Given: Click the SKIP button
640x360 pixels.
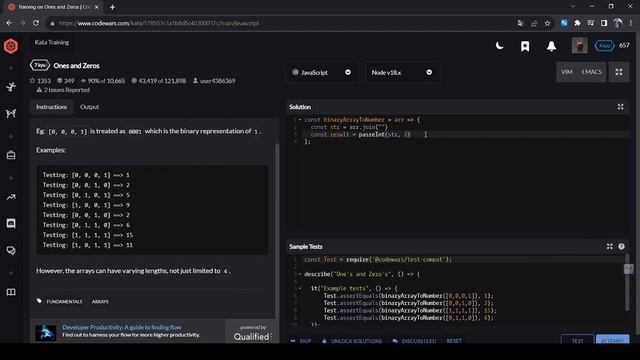Looking at the screenshot, I should [301, 341].
